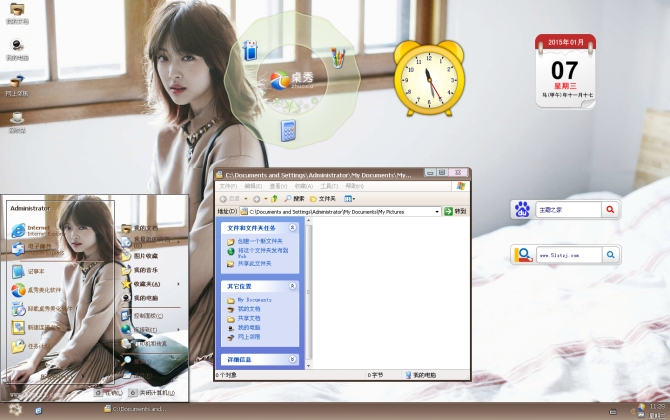Viewport: 670px width, 420px height.
Task: Open 我的音乐 in the Start menu
Action: coord(140,270)
